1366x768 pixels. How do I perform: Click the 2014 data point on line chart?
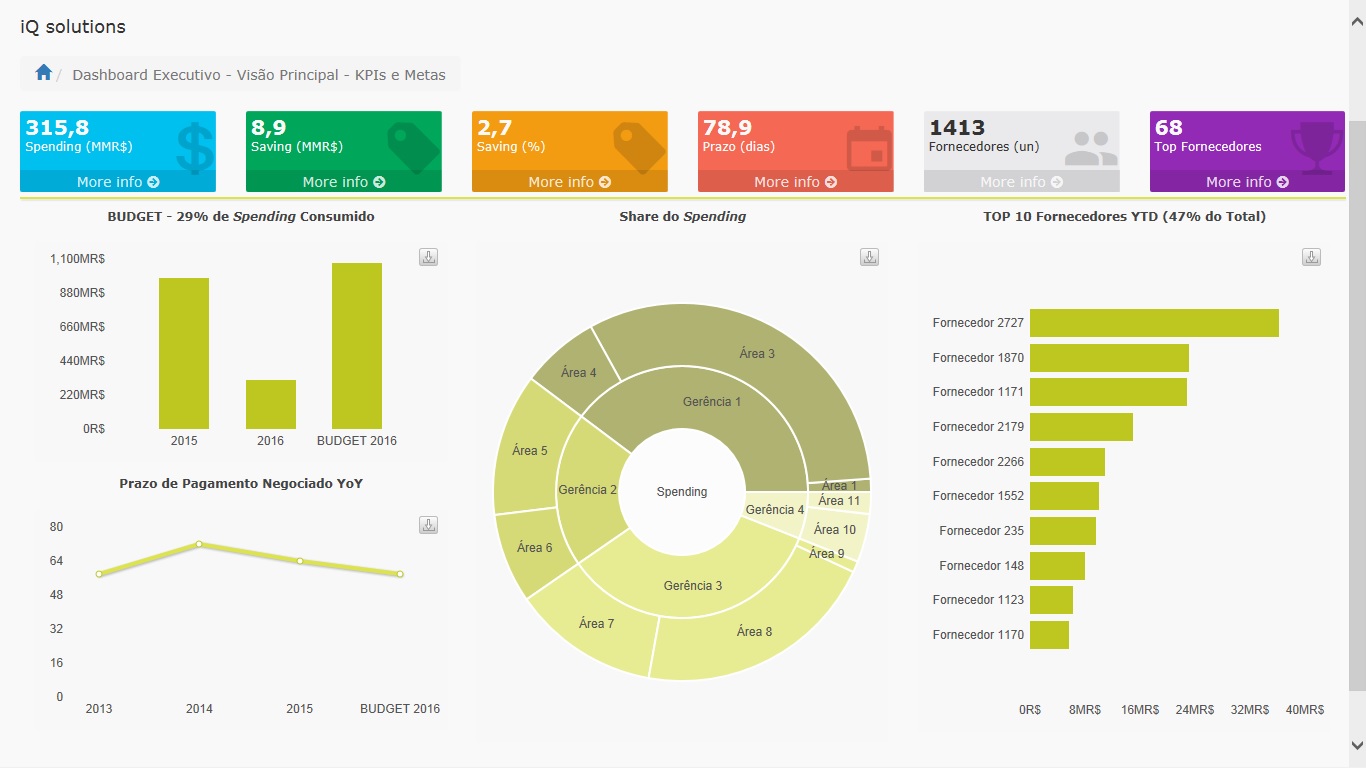tap(199, 544)
